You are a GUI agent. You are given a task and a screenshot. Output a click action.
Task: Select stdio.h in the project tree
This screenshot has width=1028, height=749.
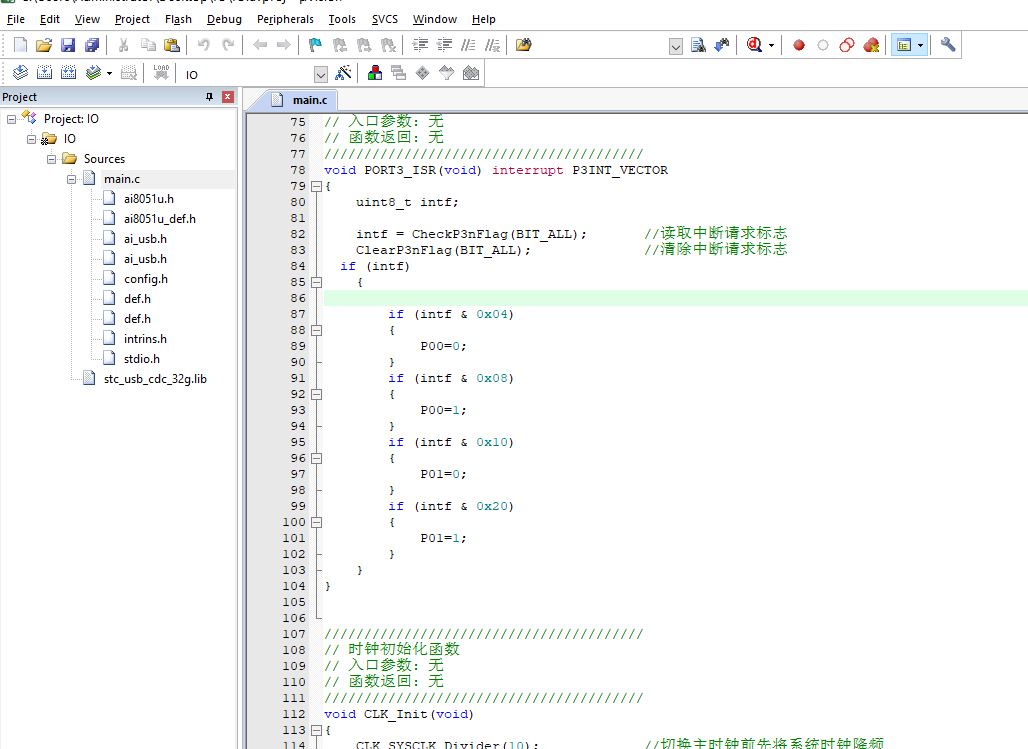pyautogui.click(x=142, y=359)
